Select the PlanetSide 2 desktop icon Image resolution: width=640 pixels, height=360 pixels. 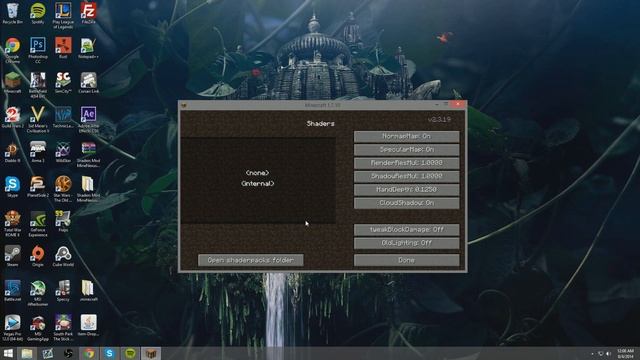point(38,187)
